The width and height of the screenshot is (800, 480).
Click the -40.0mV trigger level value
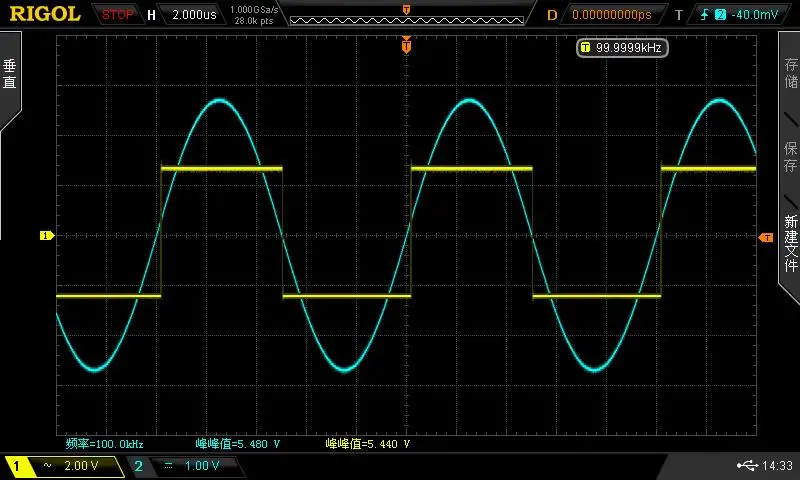coord(755,14)
